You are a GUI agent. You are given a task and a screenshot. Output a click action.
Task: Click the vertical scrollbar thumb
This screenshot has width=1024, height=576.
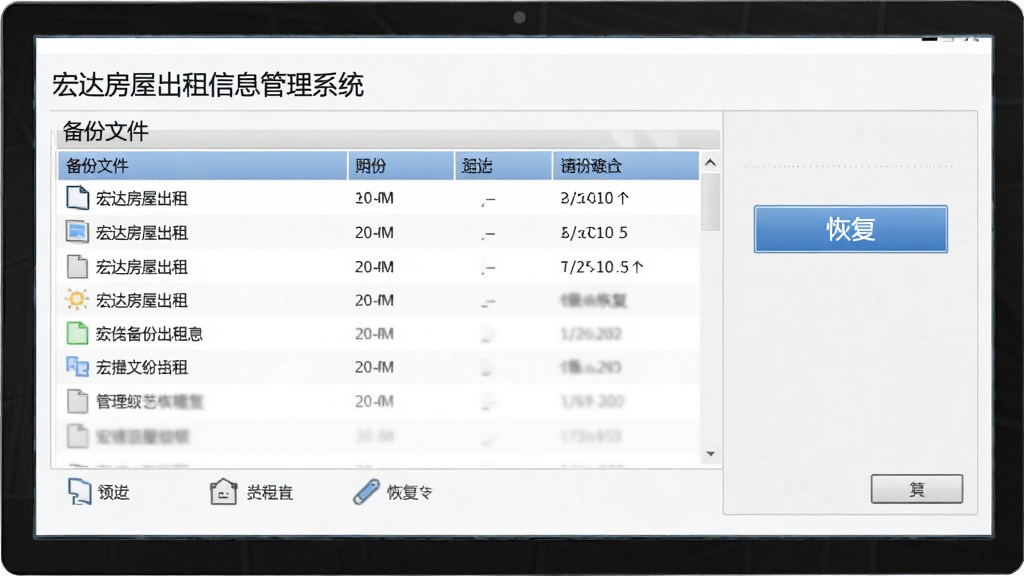[x=711, y=202]
